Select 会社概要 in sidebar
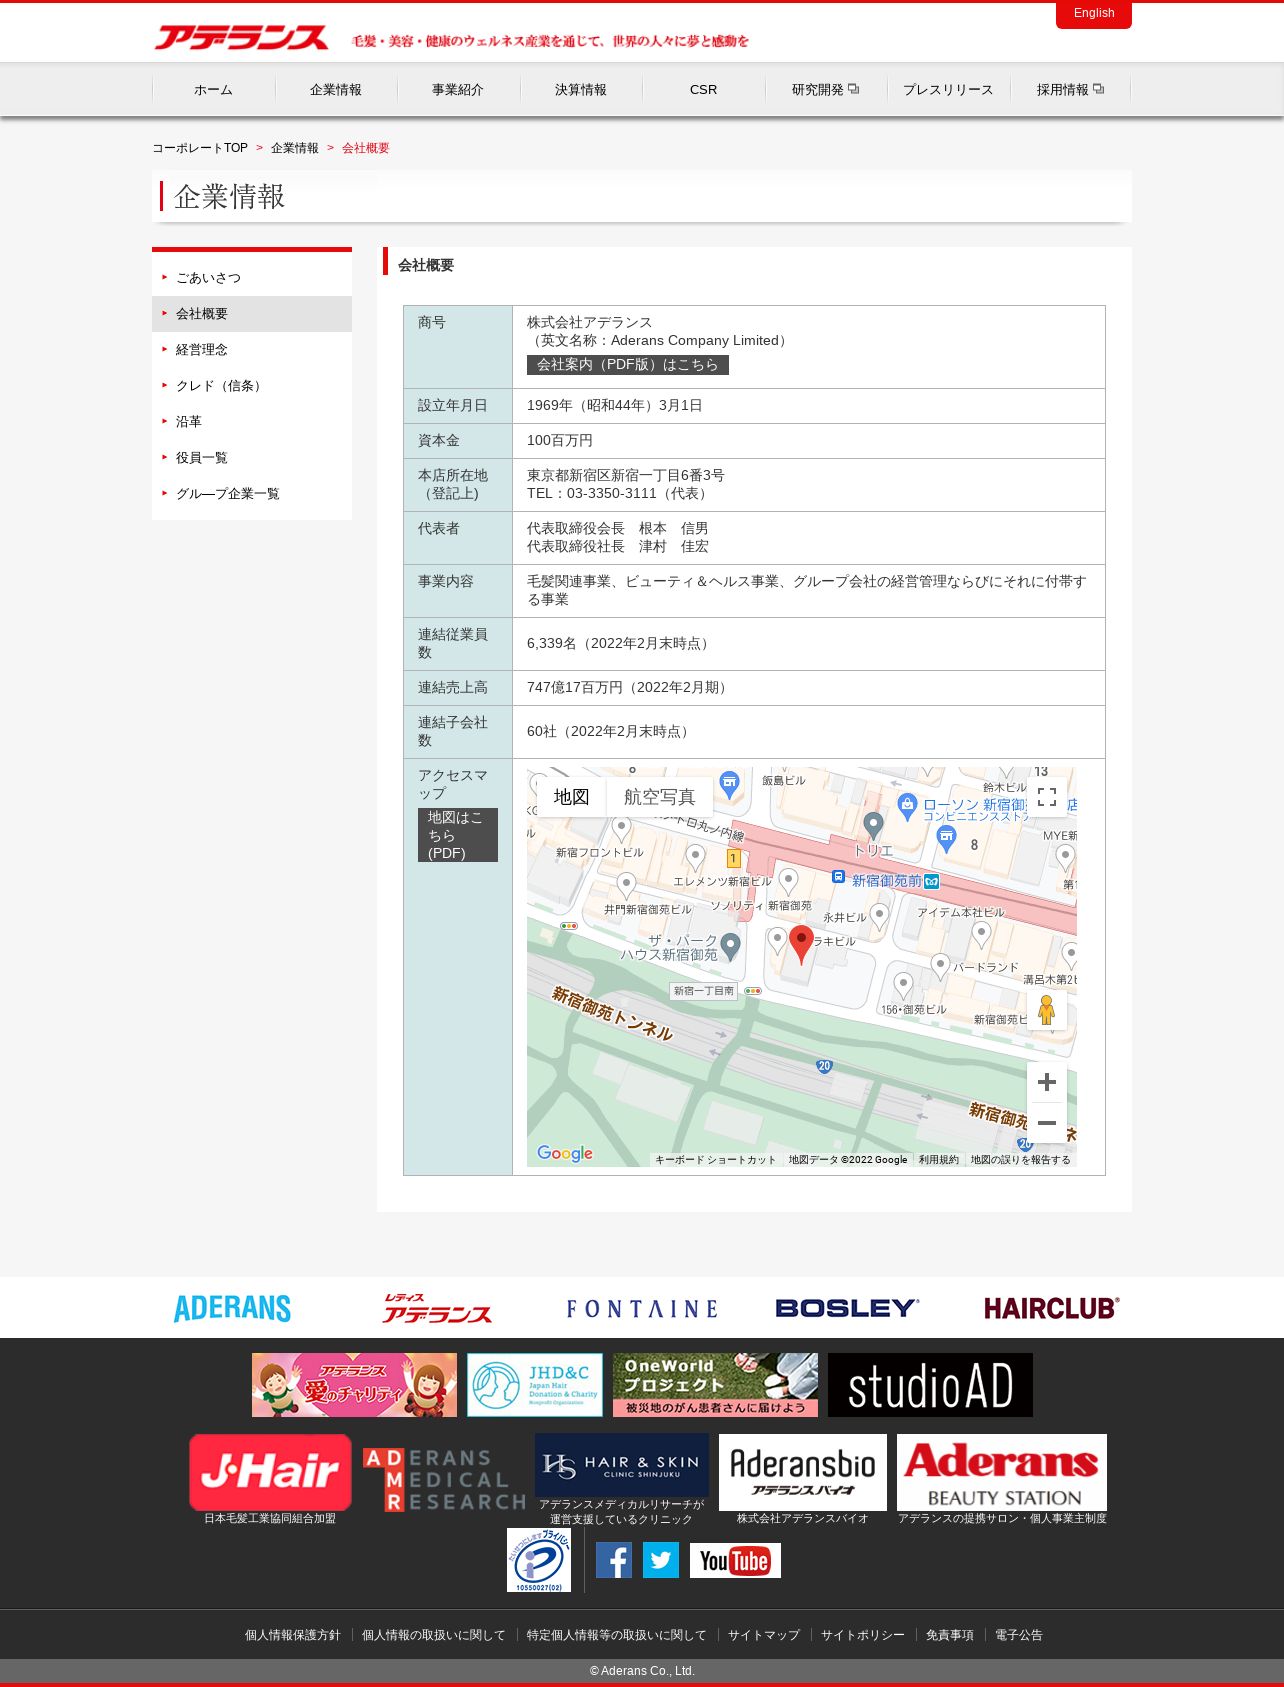 coord(252,314)
